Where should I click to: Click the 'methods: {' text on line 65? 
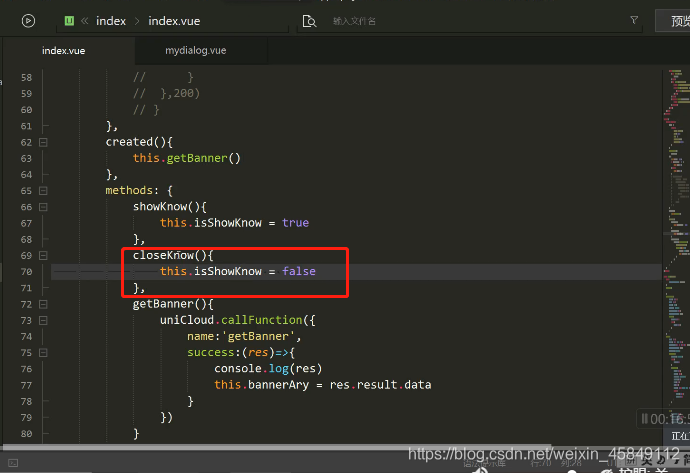[139, 191]
